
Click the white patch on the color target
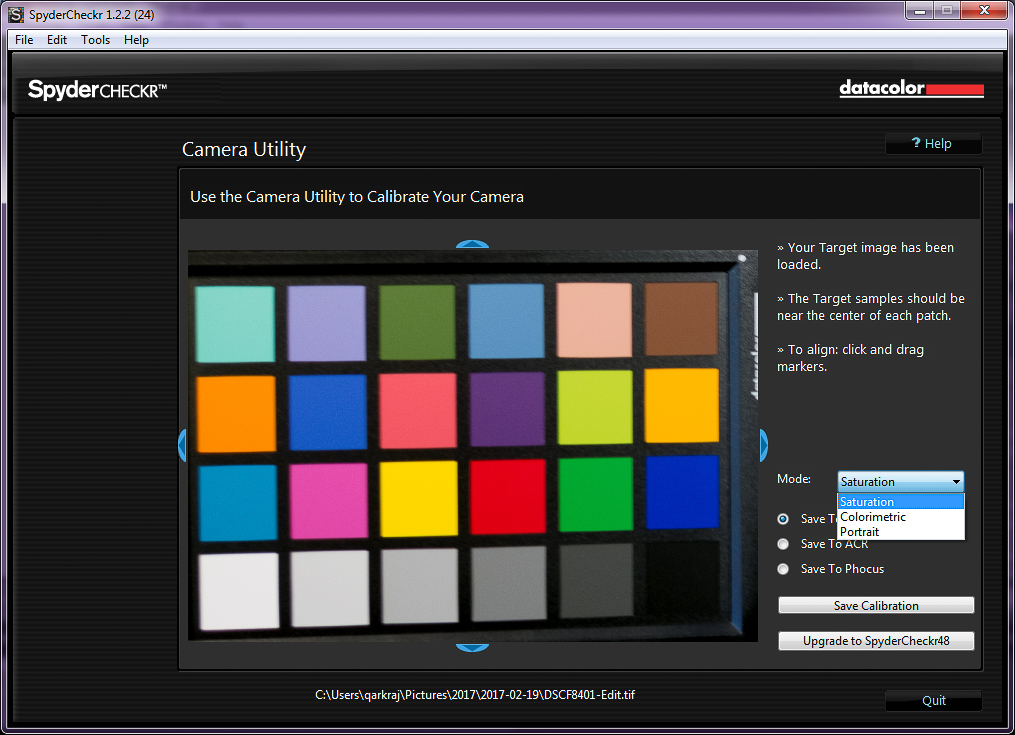pyautogui.click(x=239, y=591)
